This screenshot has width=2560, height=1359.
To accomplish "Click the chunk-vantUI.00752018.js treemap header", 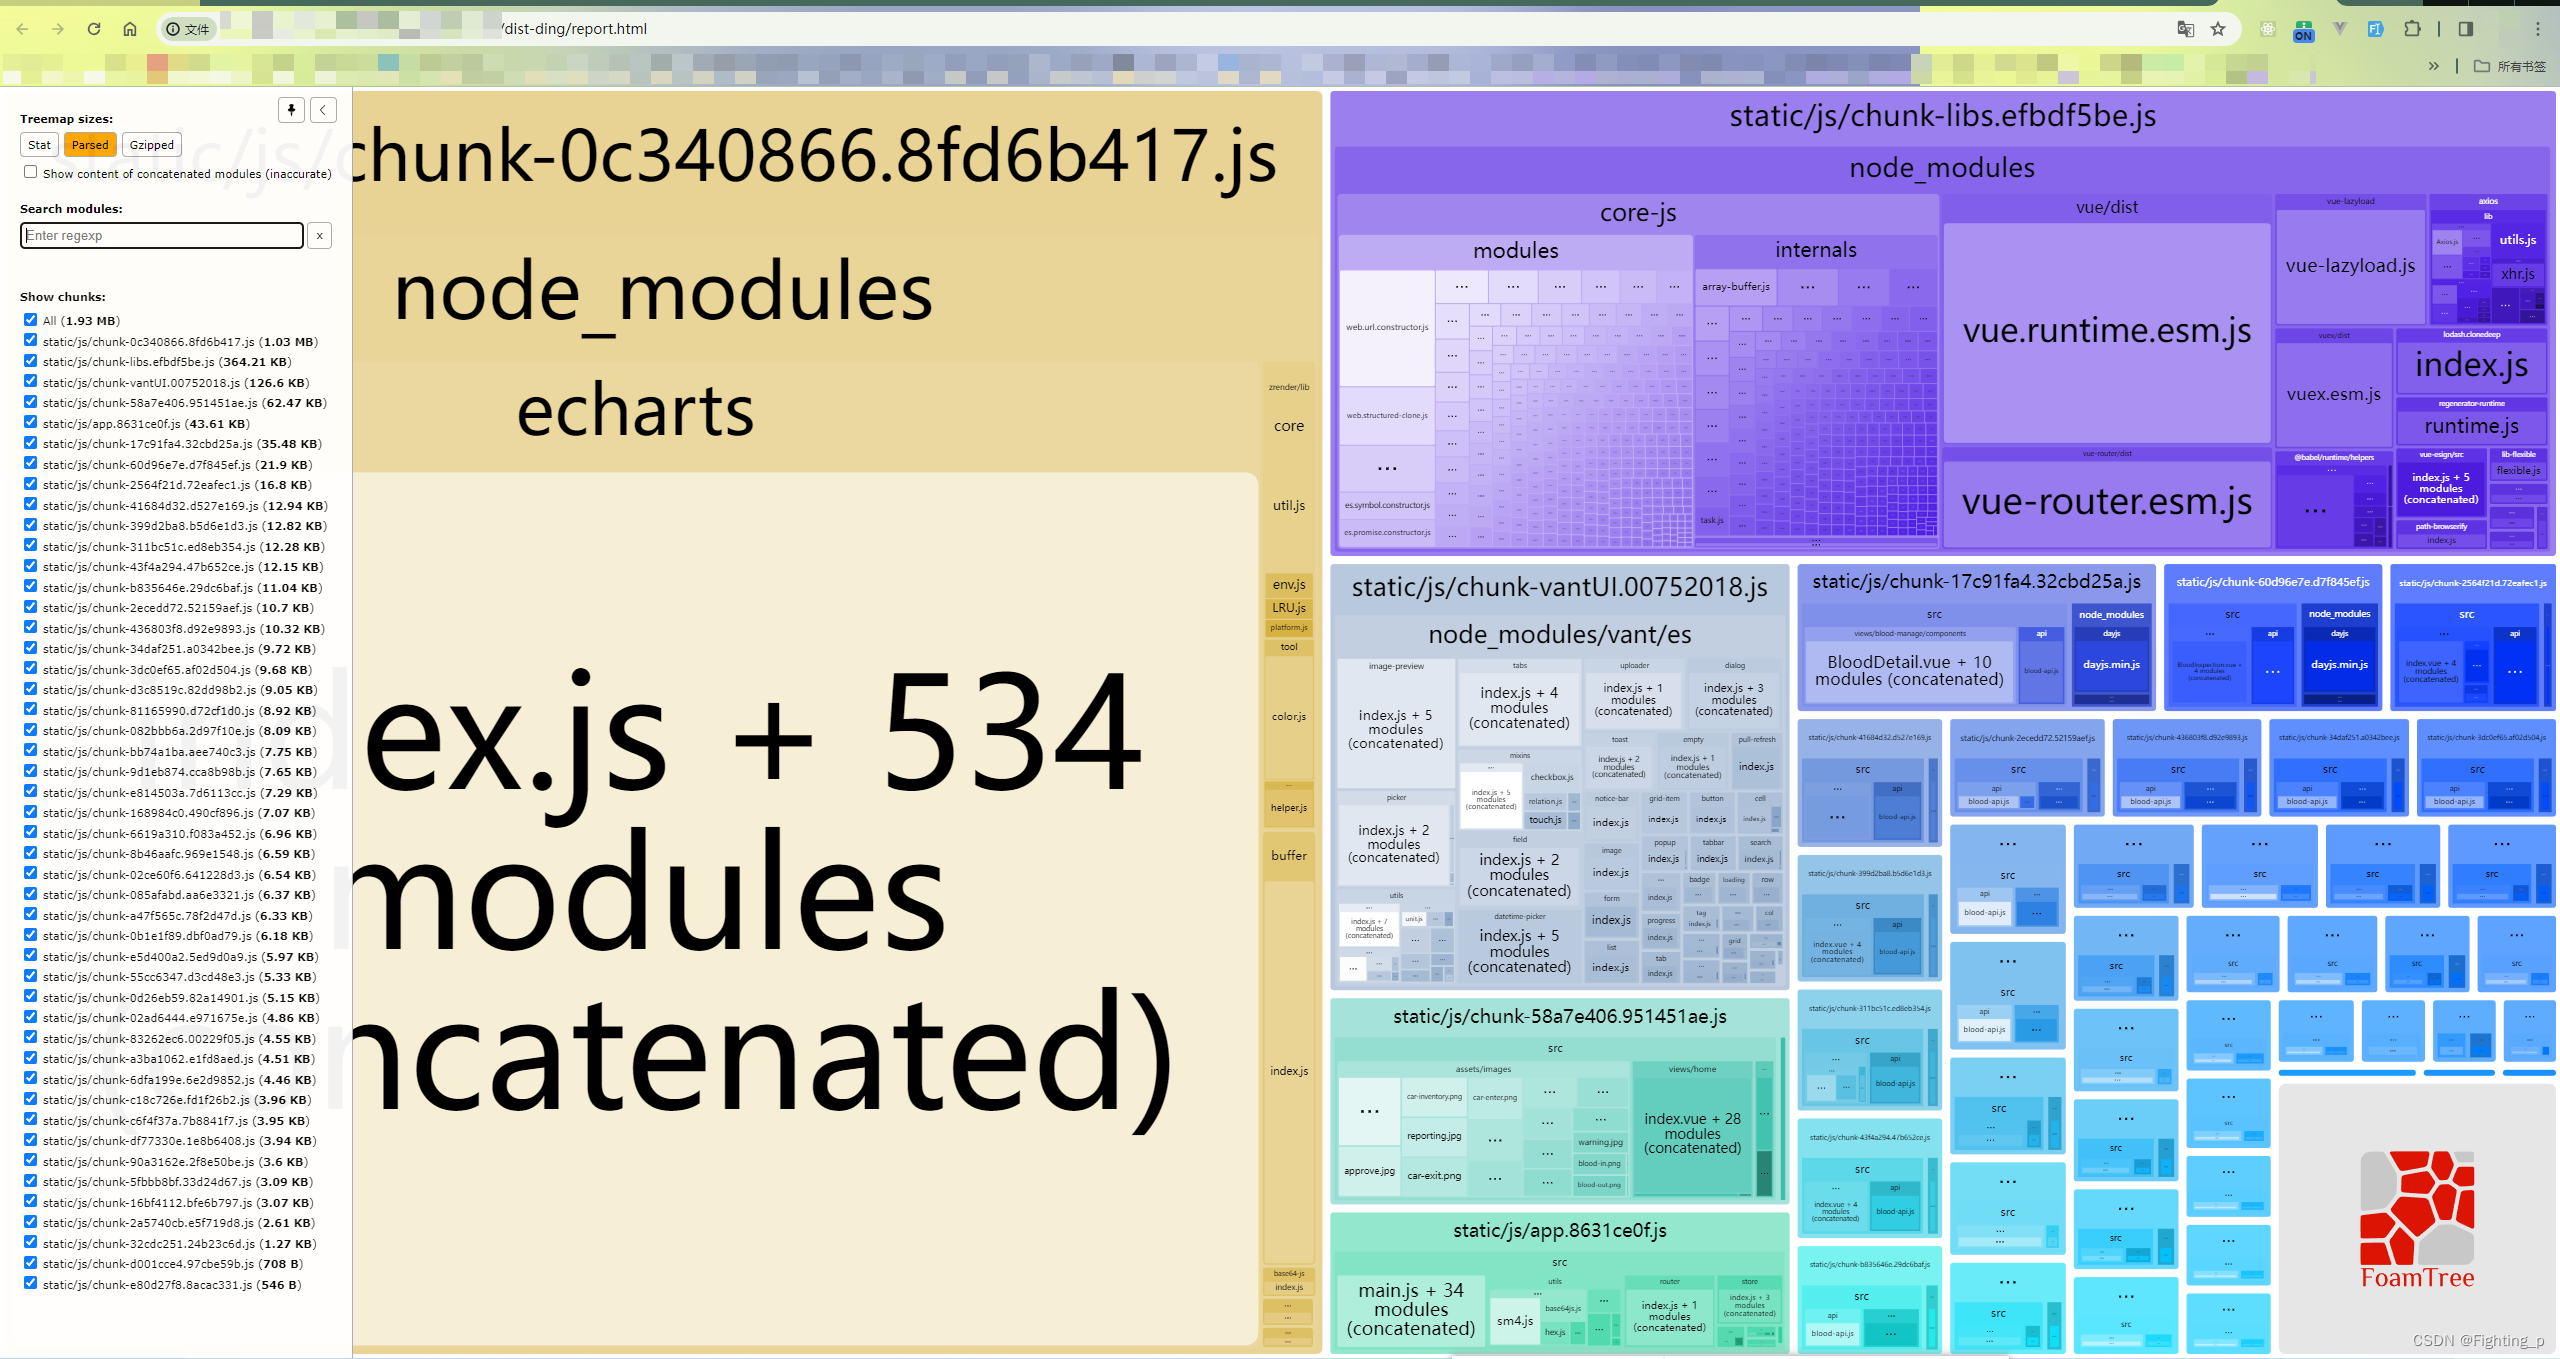I will 1559,587.
